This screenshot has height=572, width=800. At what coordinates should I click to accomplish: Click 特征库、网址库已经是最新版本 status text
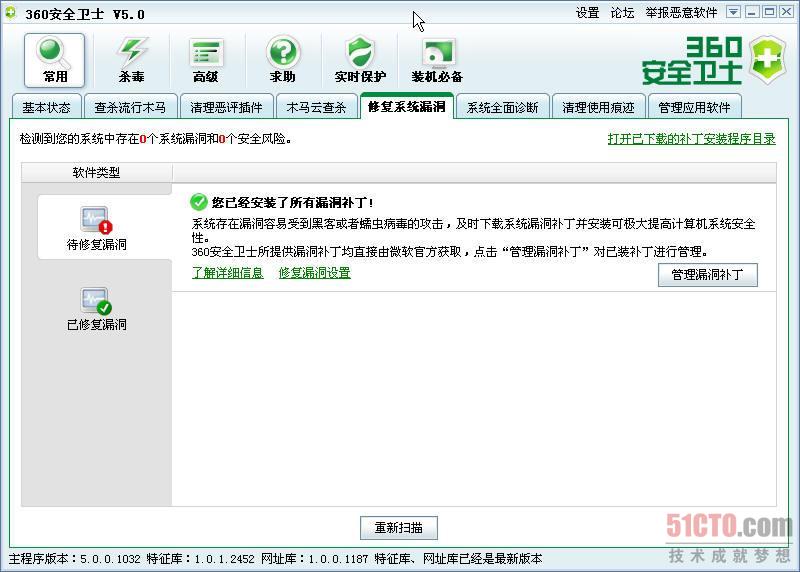pos(458,559)
